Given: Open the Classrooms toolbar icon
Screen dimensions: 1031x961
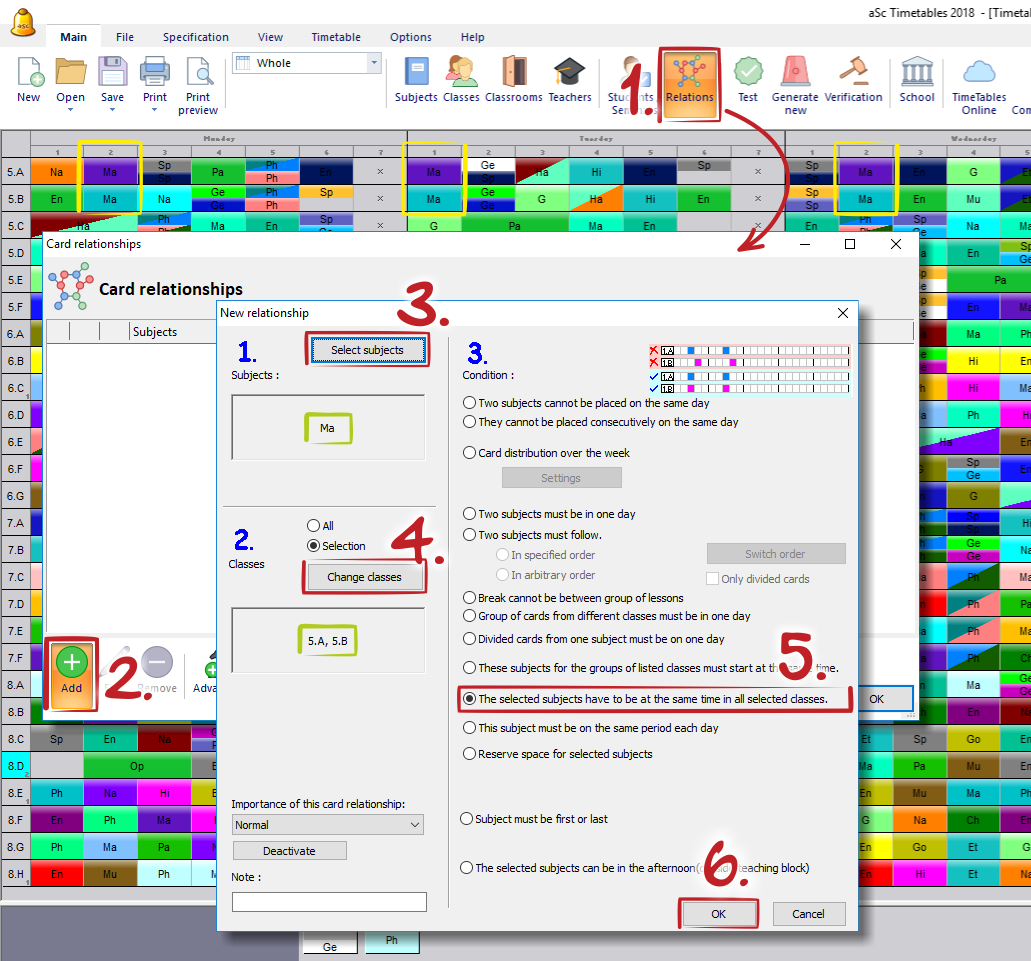Looking at the screenshot, I should click(513, 80).
